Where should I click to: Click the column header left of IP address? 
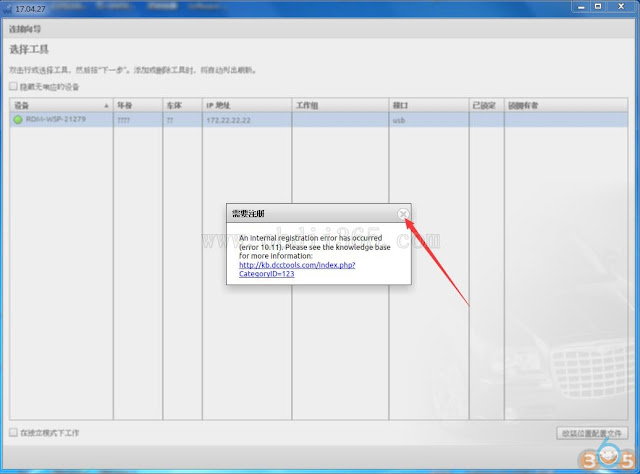pos(182,105)
